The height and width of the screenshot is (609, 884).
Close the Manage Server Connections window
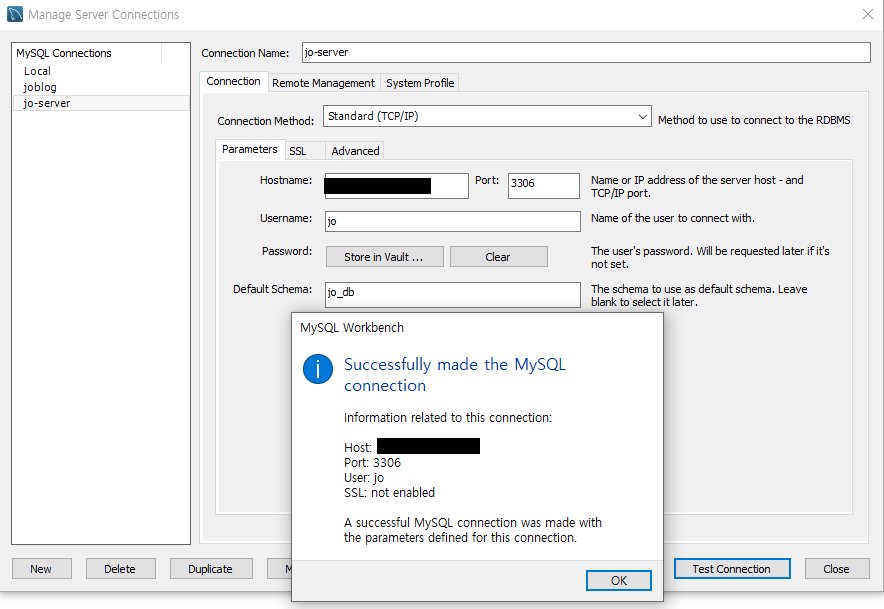[868, 14]
